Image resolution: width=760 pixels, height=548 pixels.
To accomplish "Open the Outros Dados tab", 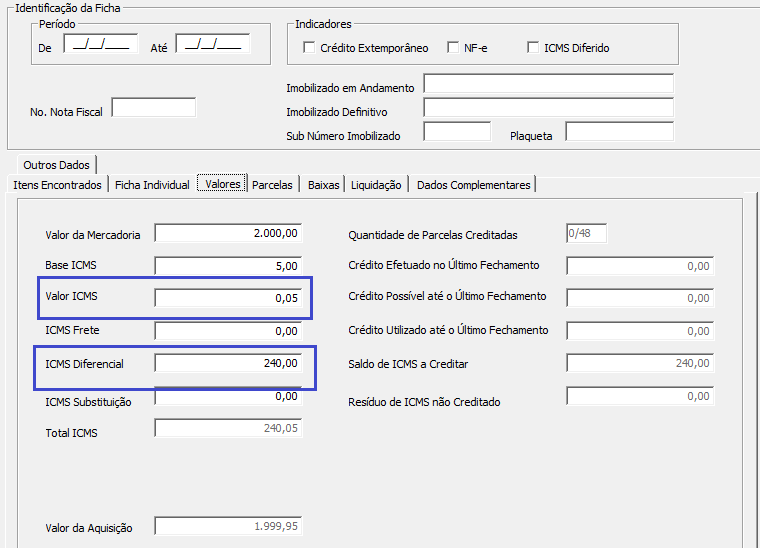I will (x=56, y=165).
